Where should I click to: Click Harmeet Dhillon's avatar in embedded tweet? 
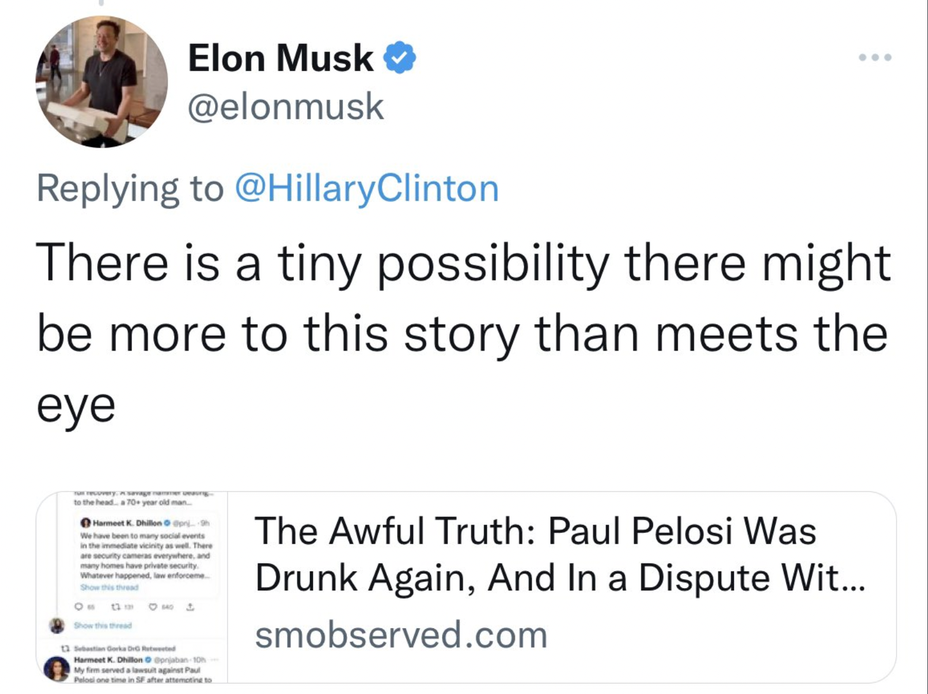pos(86,523)
